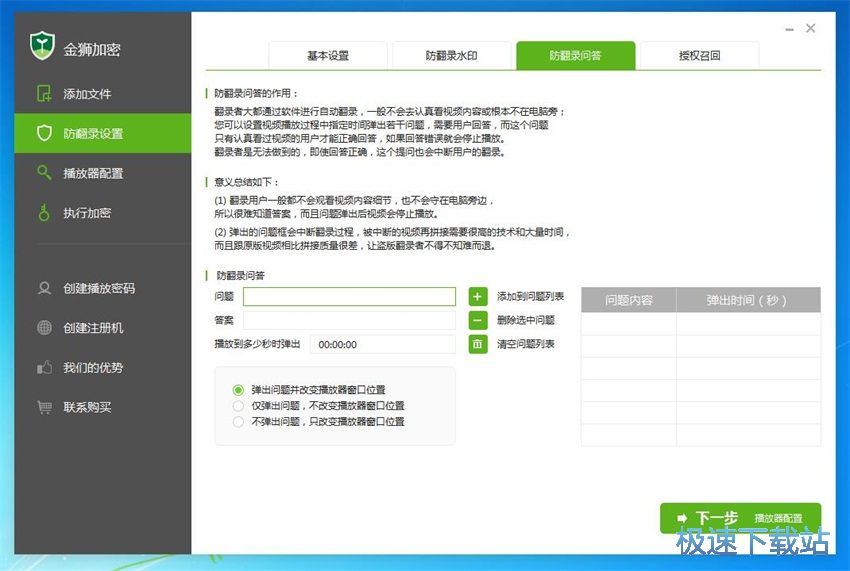This screenshot has height=571, width=850.
Task: Click the 执行加密 icon in sidebar
Action: 44,213
